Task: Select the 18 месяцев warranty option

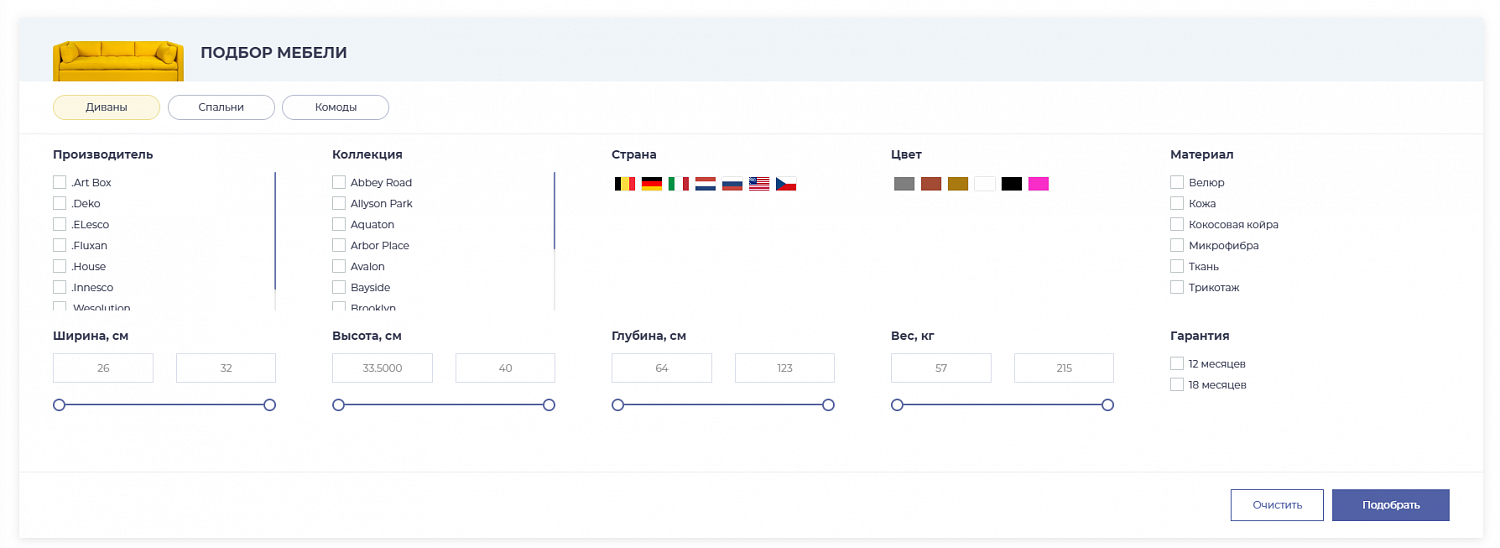Action: [x=1177, y=384]
